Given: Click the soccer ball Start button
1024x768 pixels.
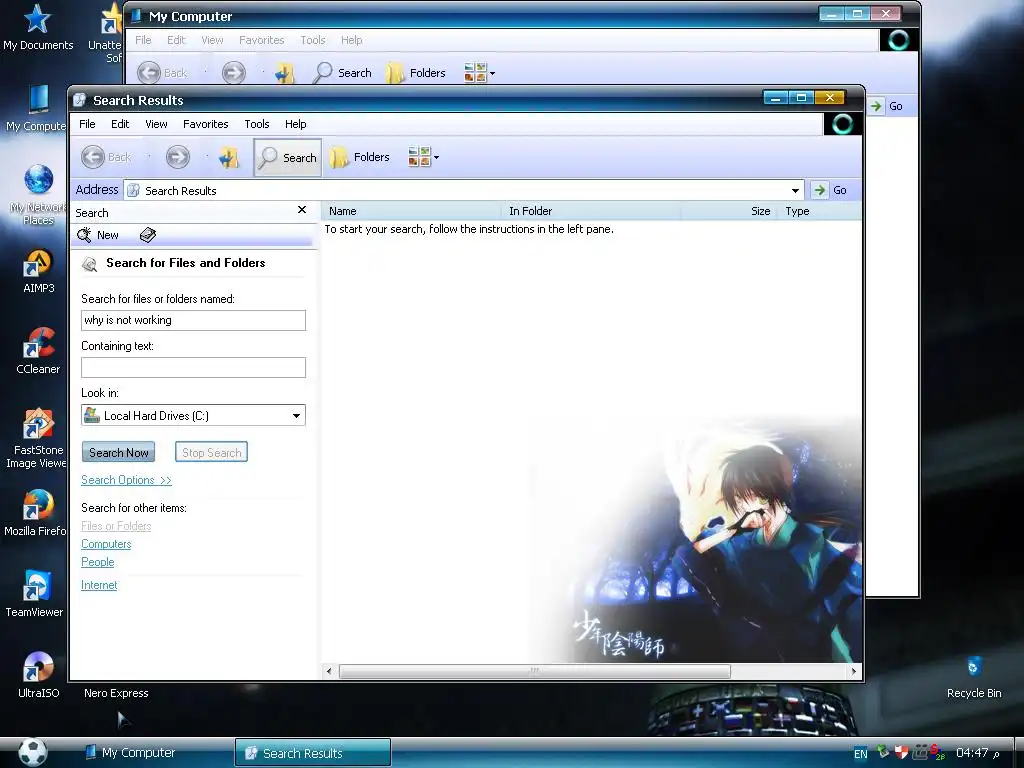Looking at the screenshot, I should pos(32,752).
